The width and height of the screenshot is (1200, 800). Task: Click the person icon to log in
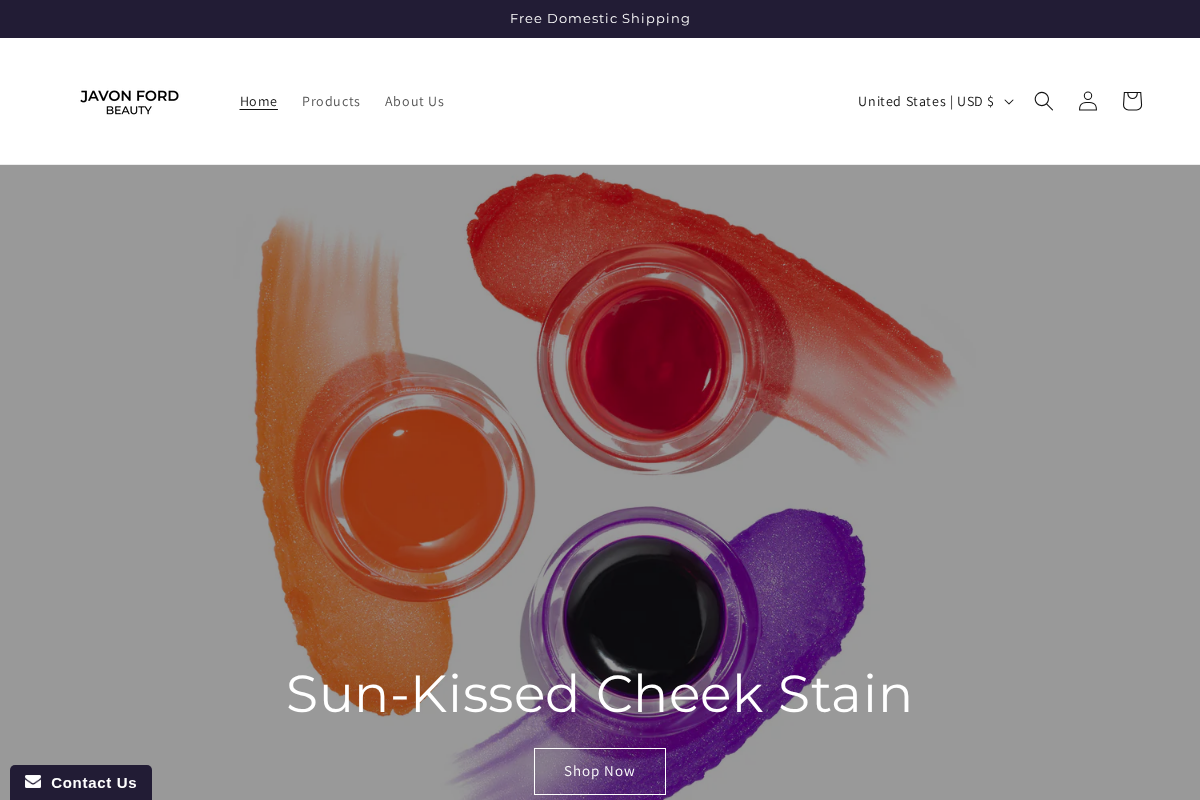point(1087,101)
